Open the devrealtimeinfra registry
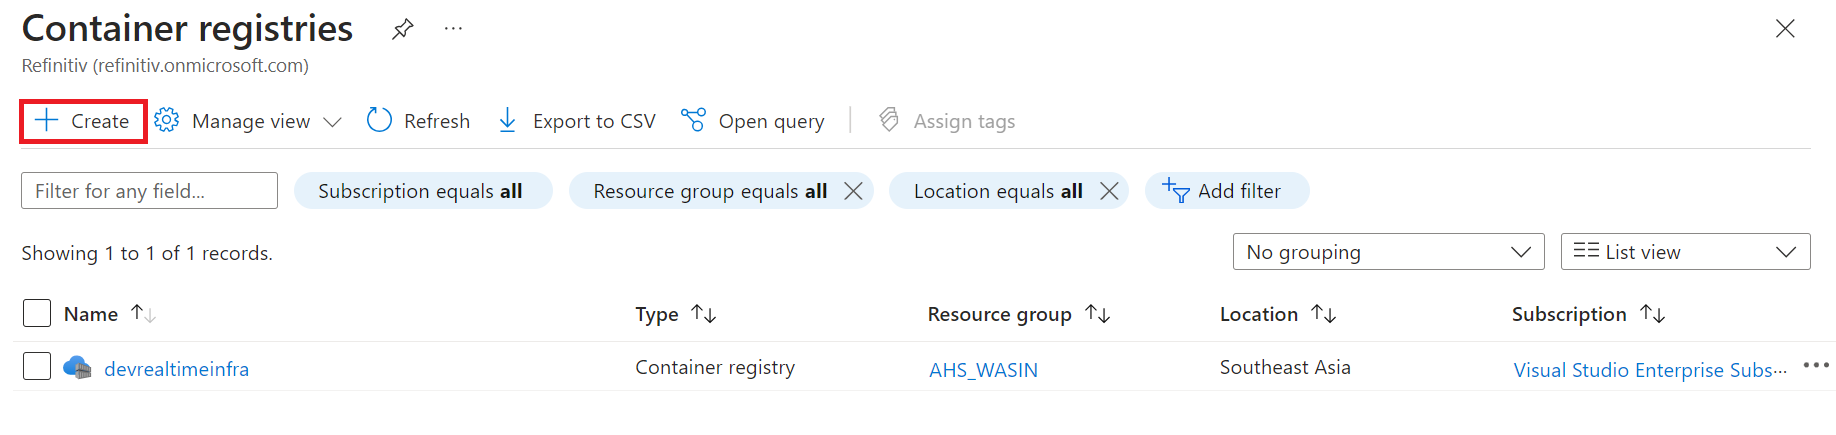 tap(176, 369)
